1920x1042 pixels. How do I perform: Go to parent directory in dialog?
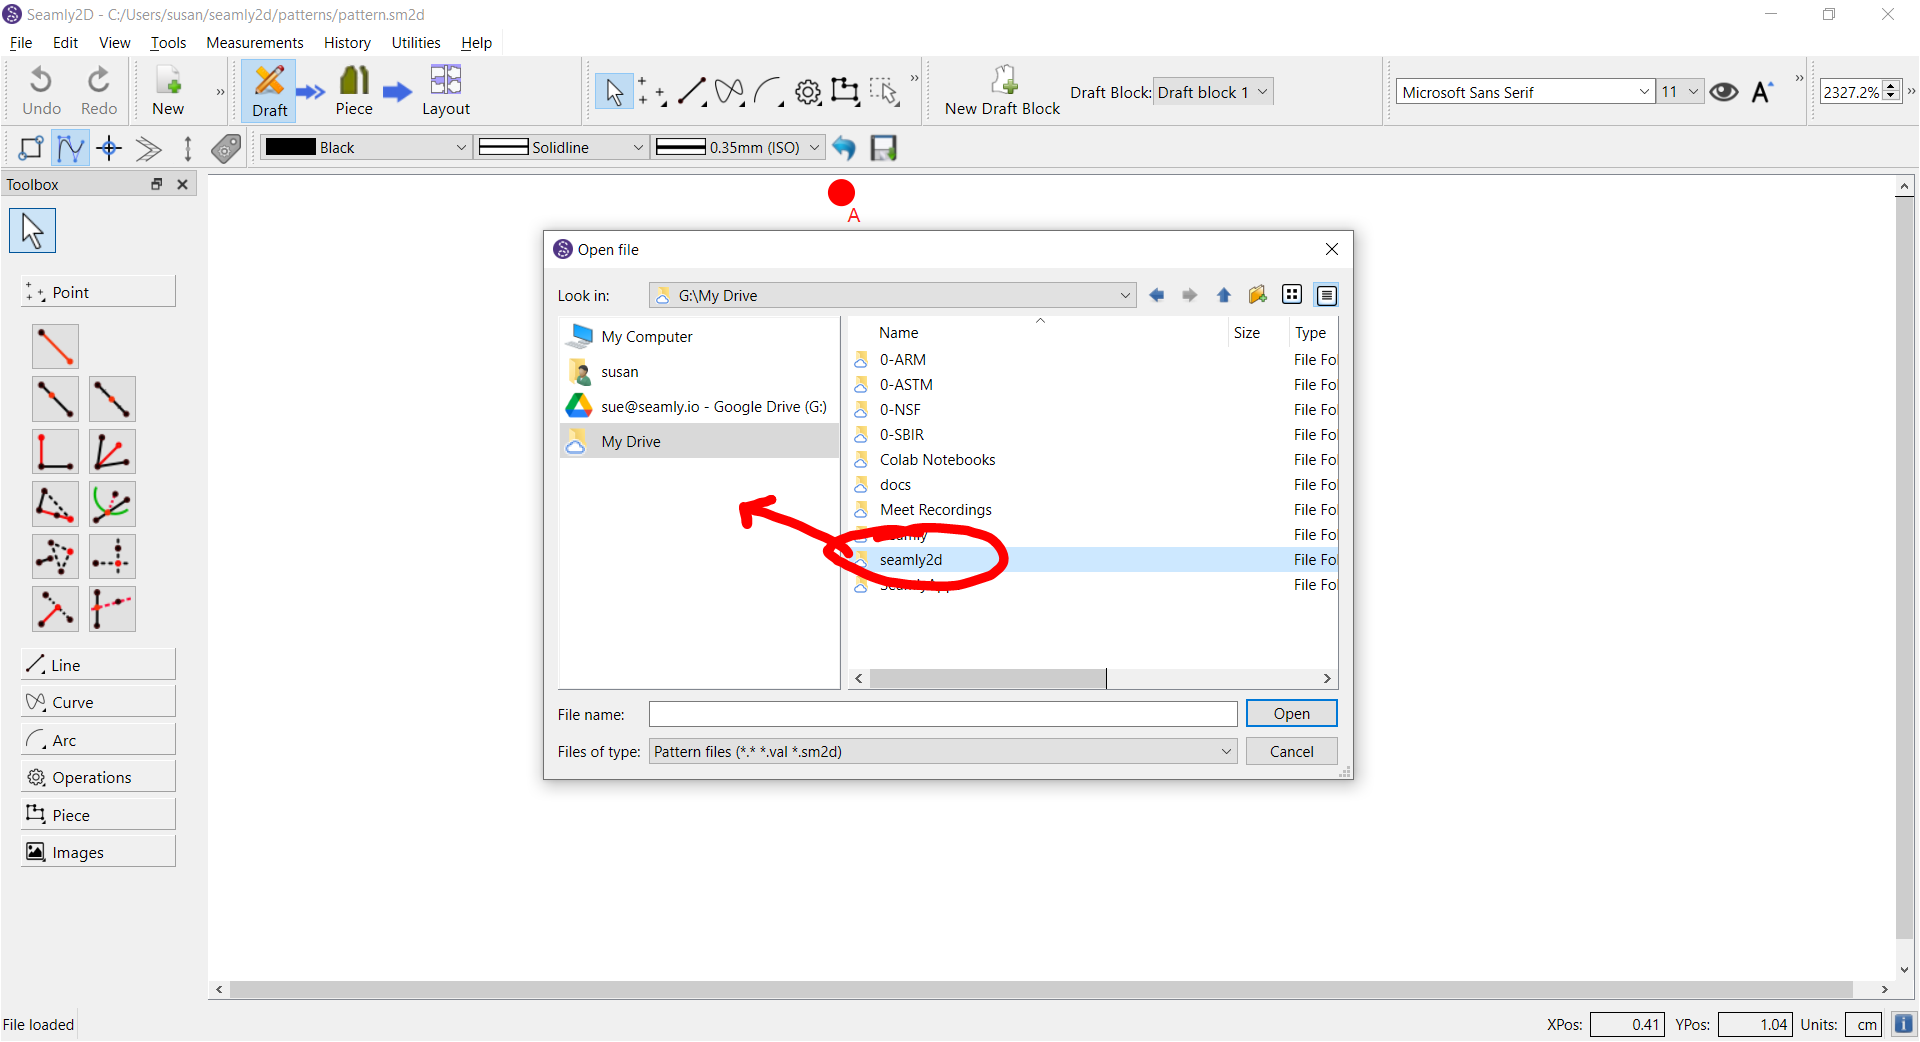coord(1223,295)
